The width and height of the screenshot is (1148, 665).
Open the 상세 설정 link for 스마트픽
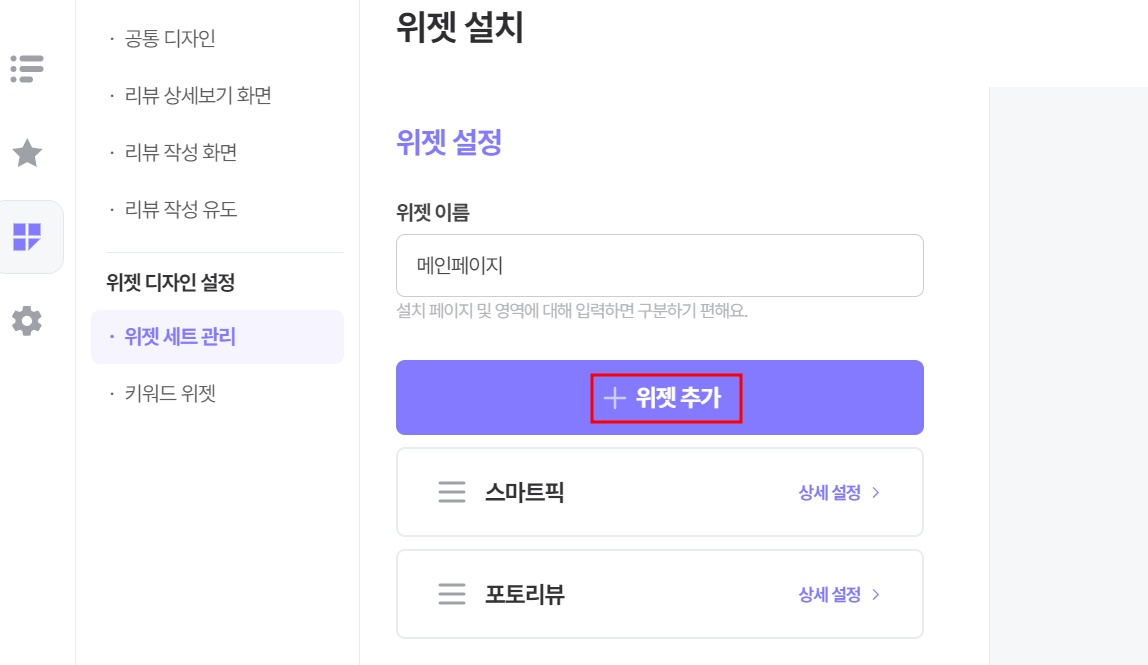[830, 493]
